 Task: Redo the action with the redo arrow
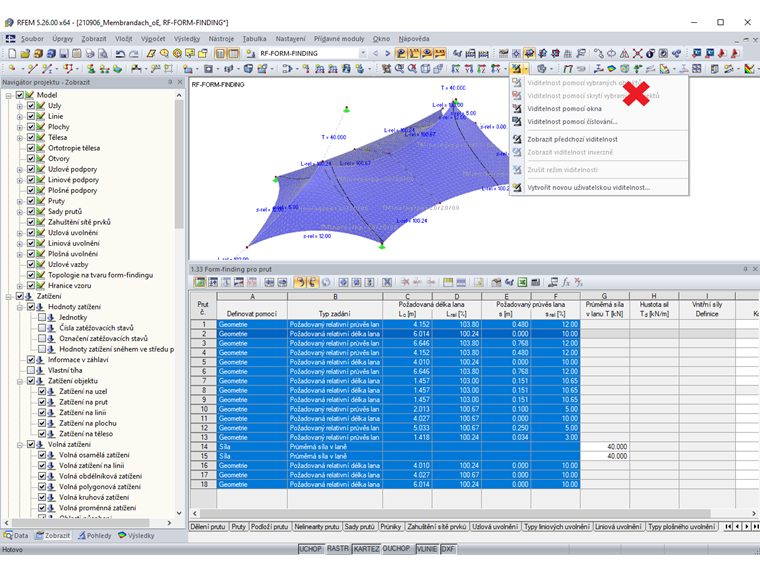(134, 53)
